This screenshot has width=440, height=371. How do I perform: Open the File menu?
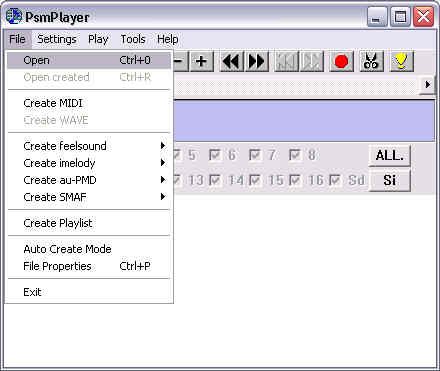(x=17, y=39)
